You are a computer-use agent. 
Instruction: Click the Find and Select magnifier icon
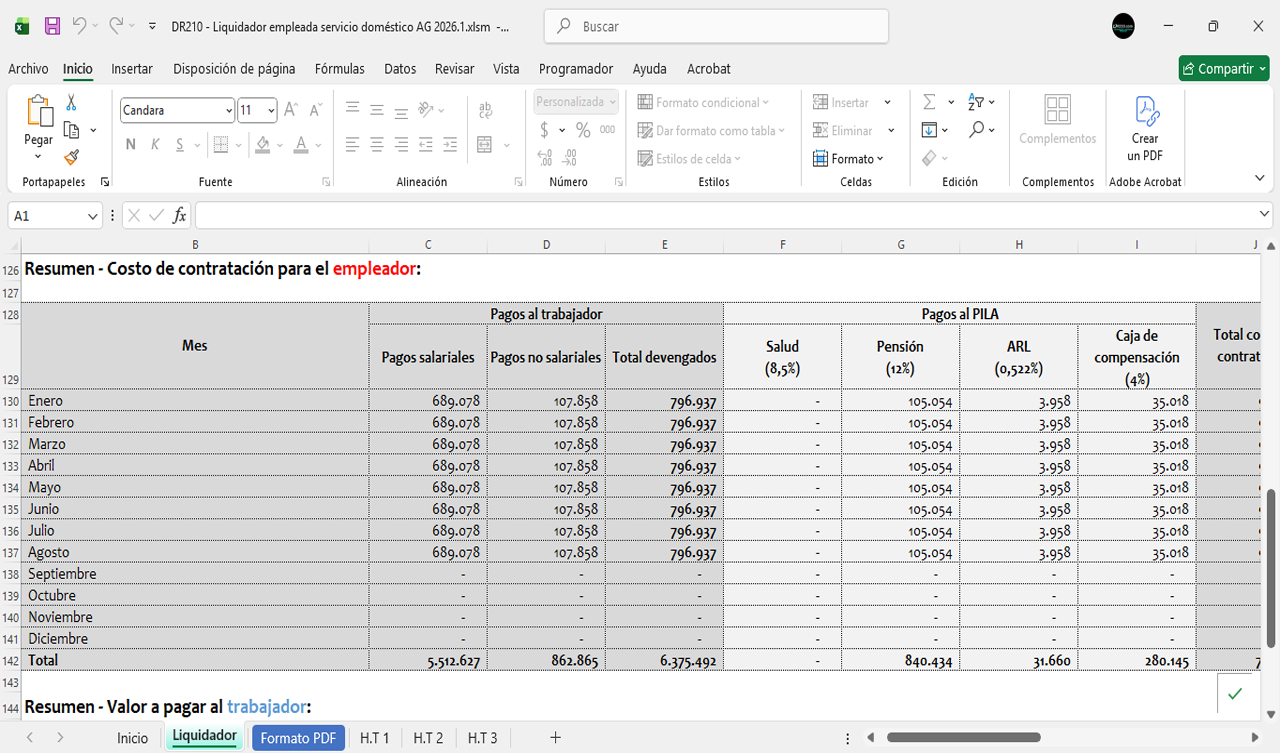(976, 130)
